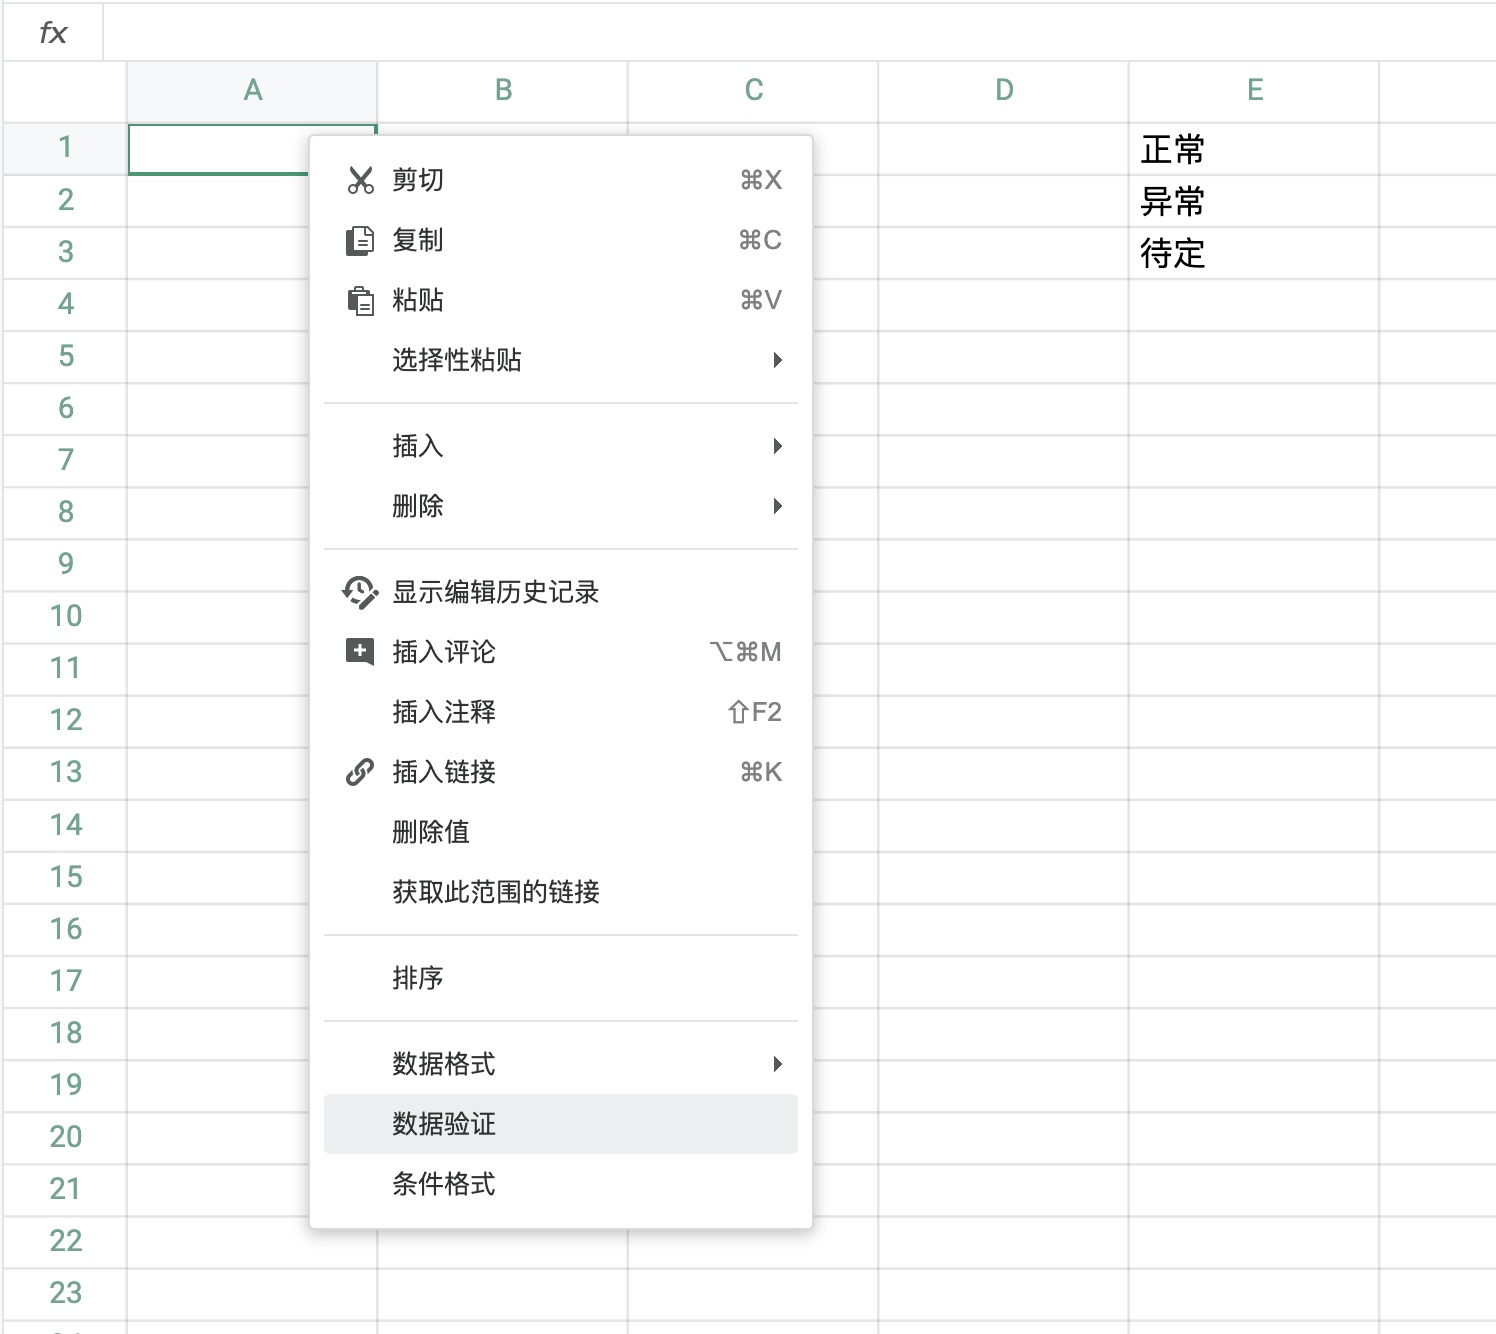Choose 剪切 from the context menu

561,180
